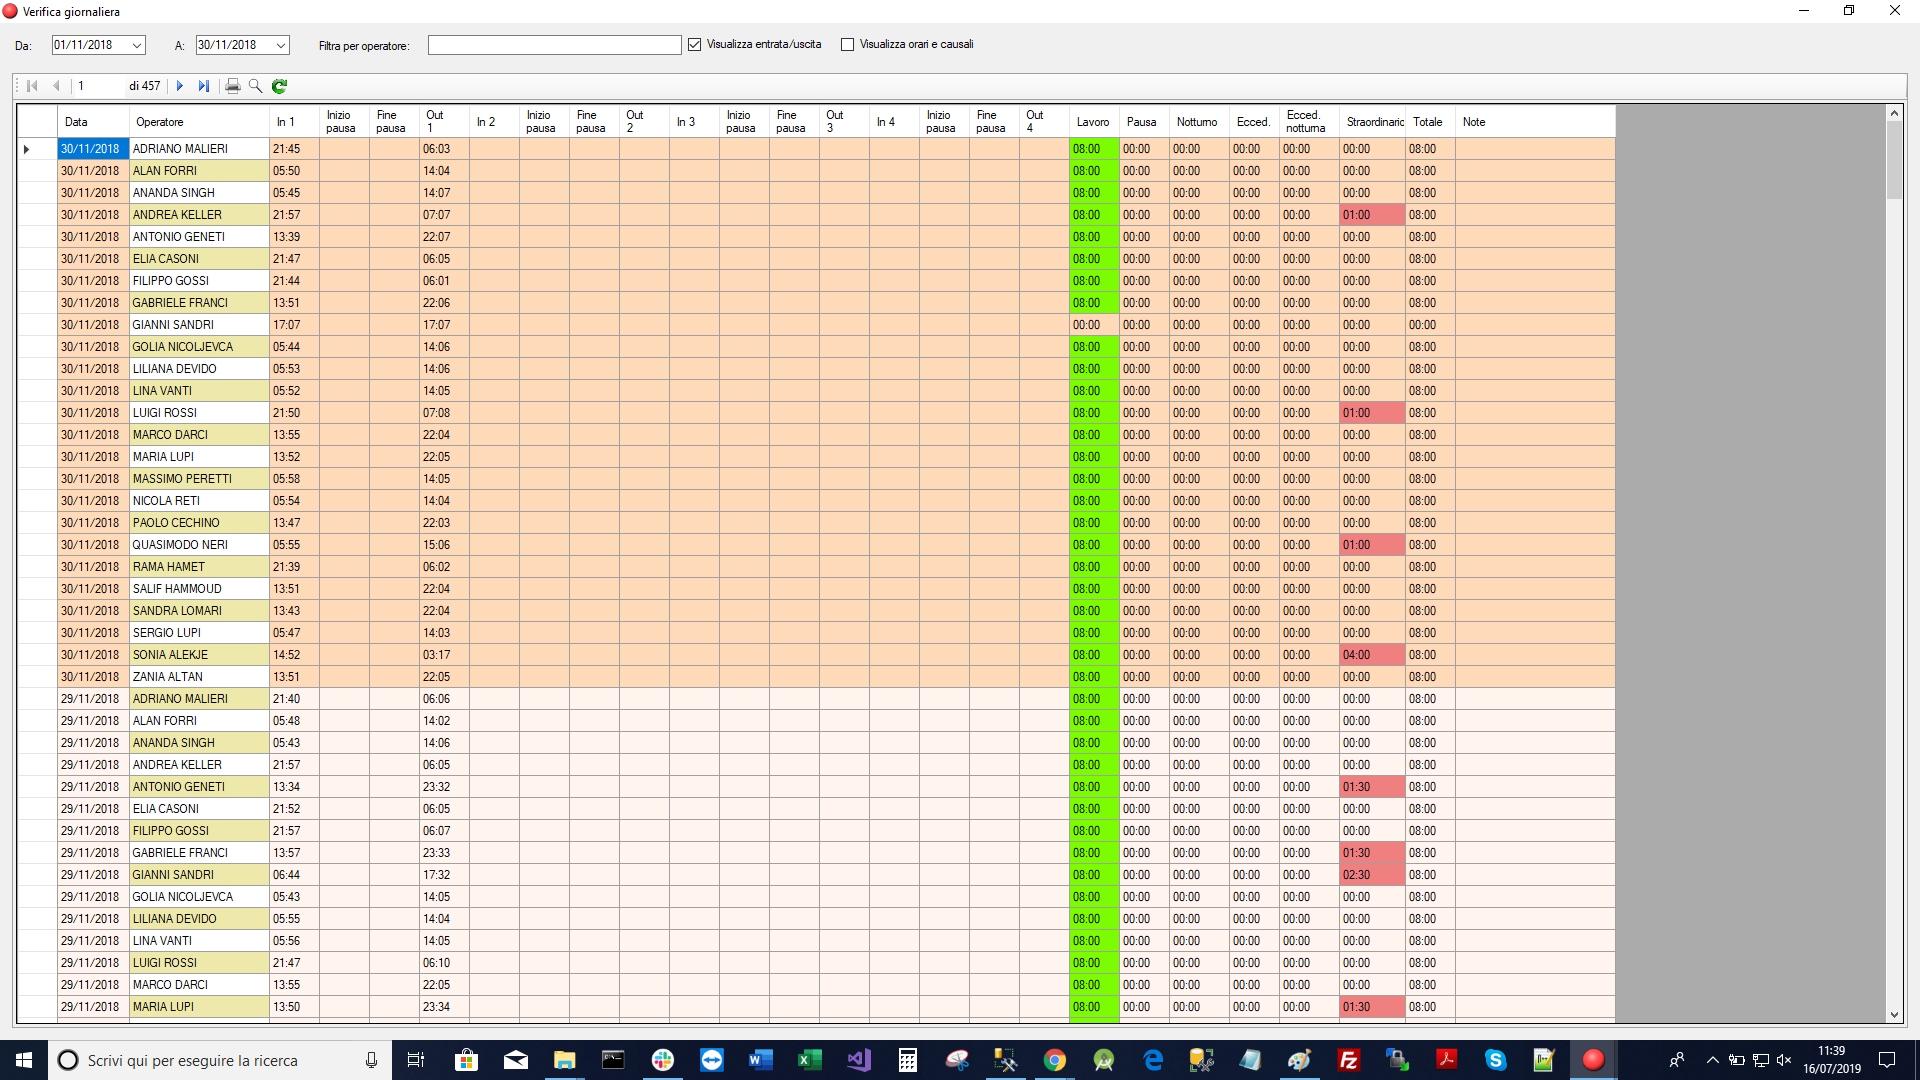The width and height of the screenshot is (1920, 1080).
Task: Open the A date dropdown
Action: tap(281, 45)
